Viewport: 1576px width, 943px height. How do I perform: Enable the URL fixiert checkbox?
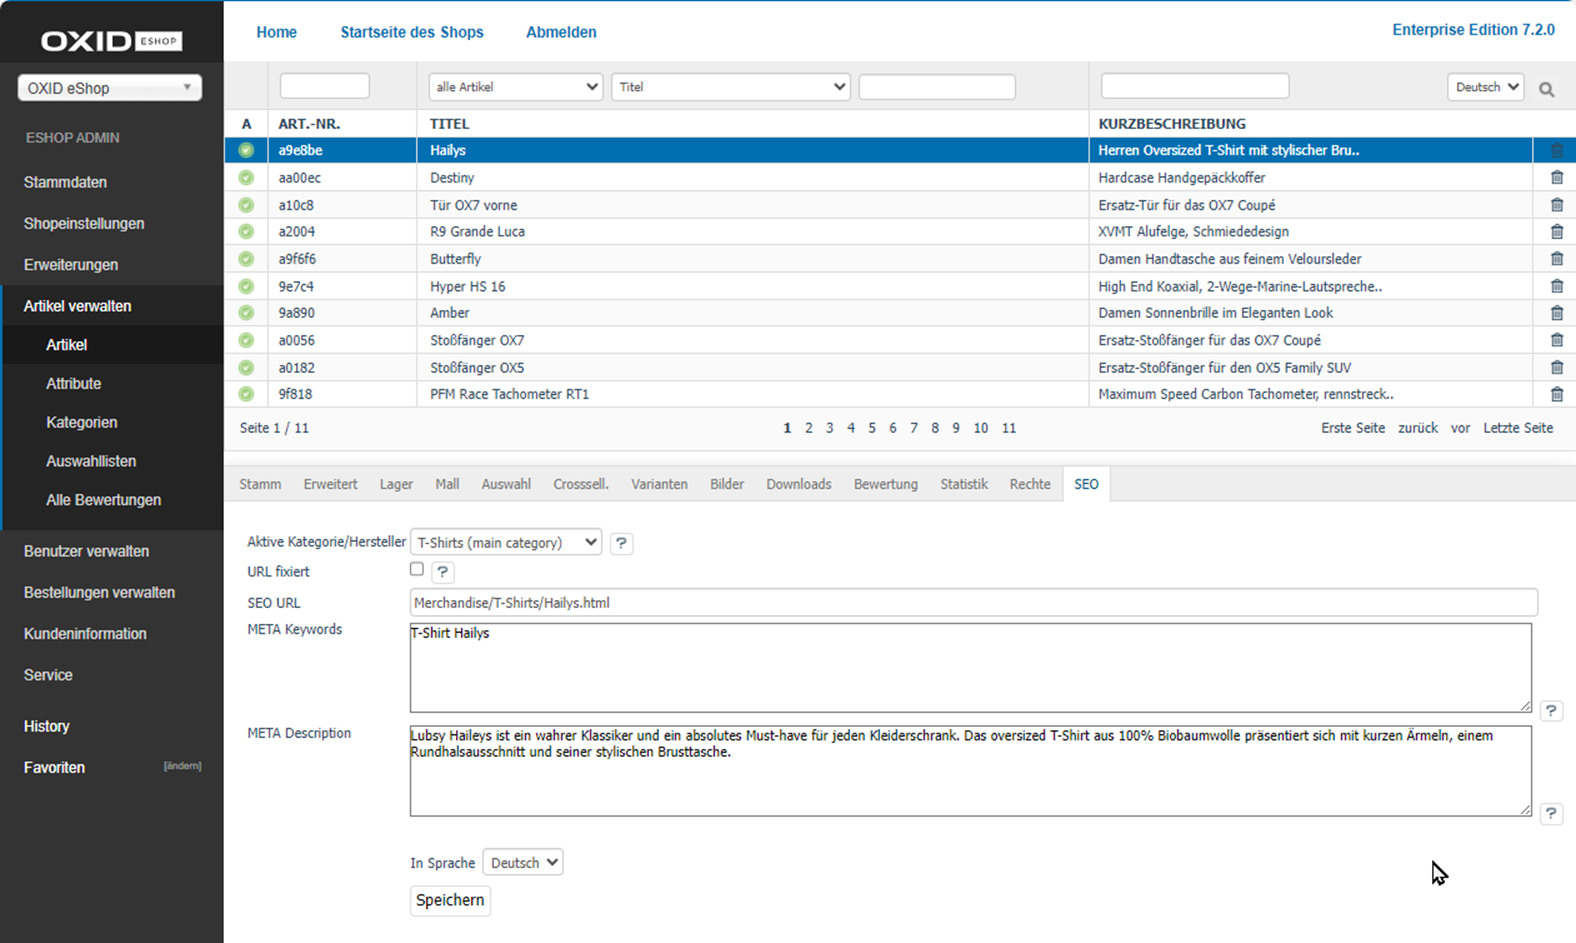pos(417,569)
